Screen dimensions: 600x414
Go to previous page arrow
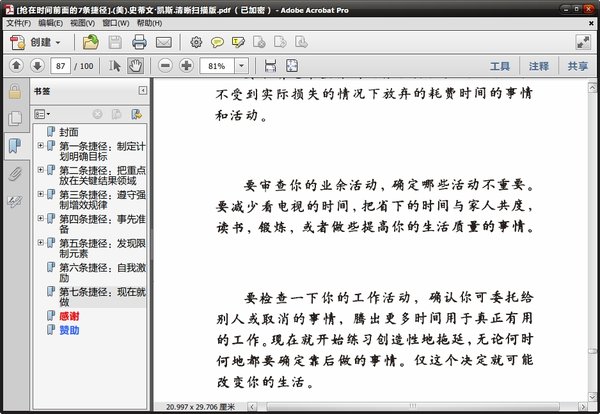pos(16,65)
